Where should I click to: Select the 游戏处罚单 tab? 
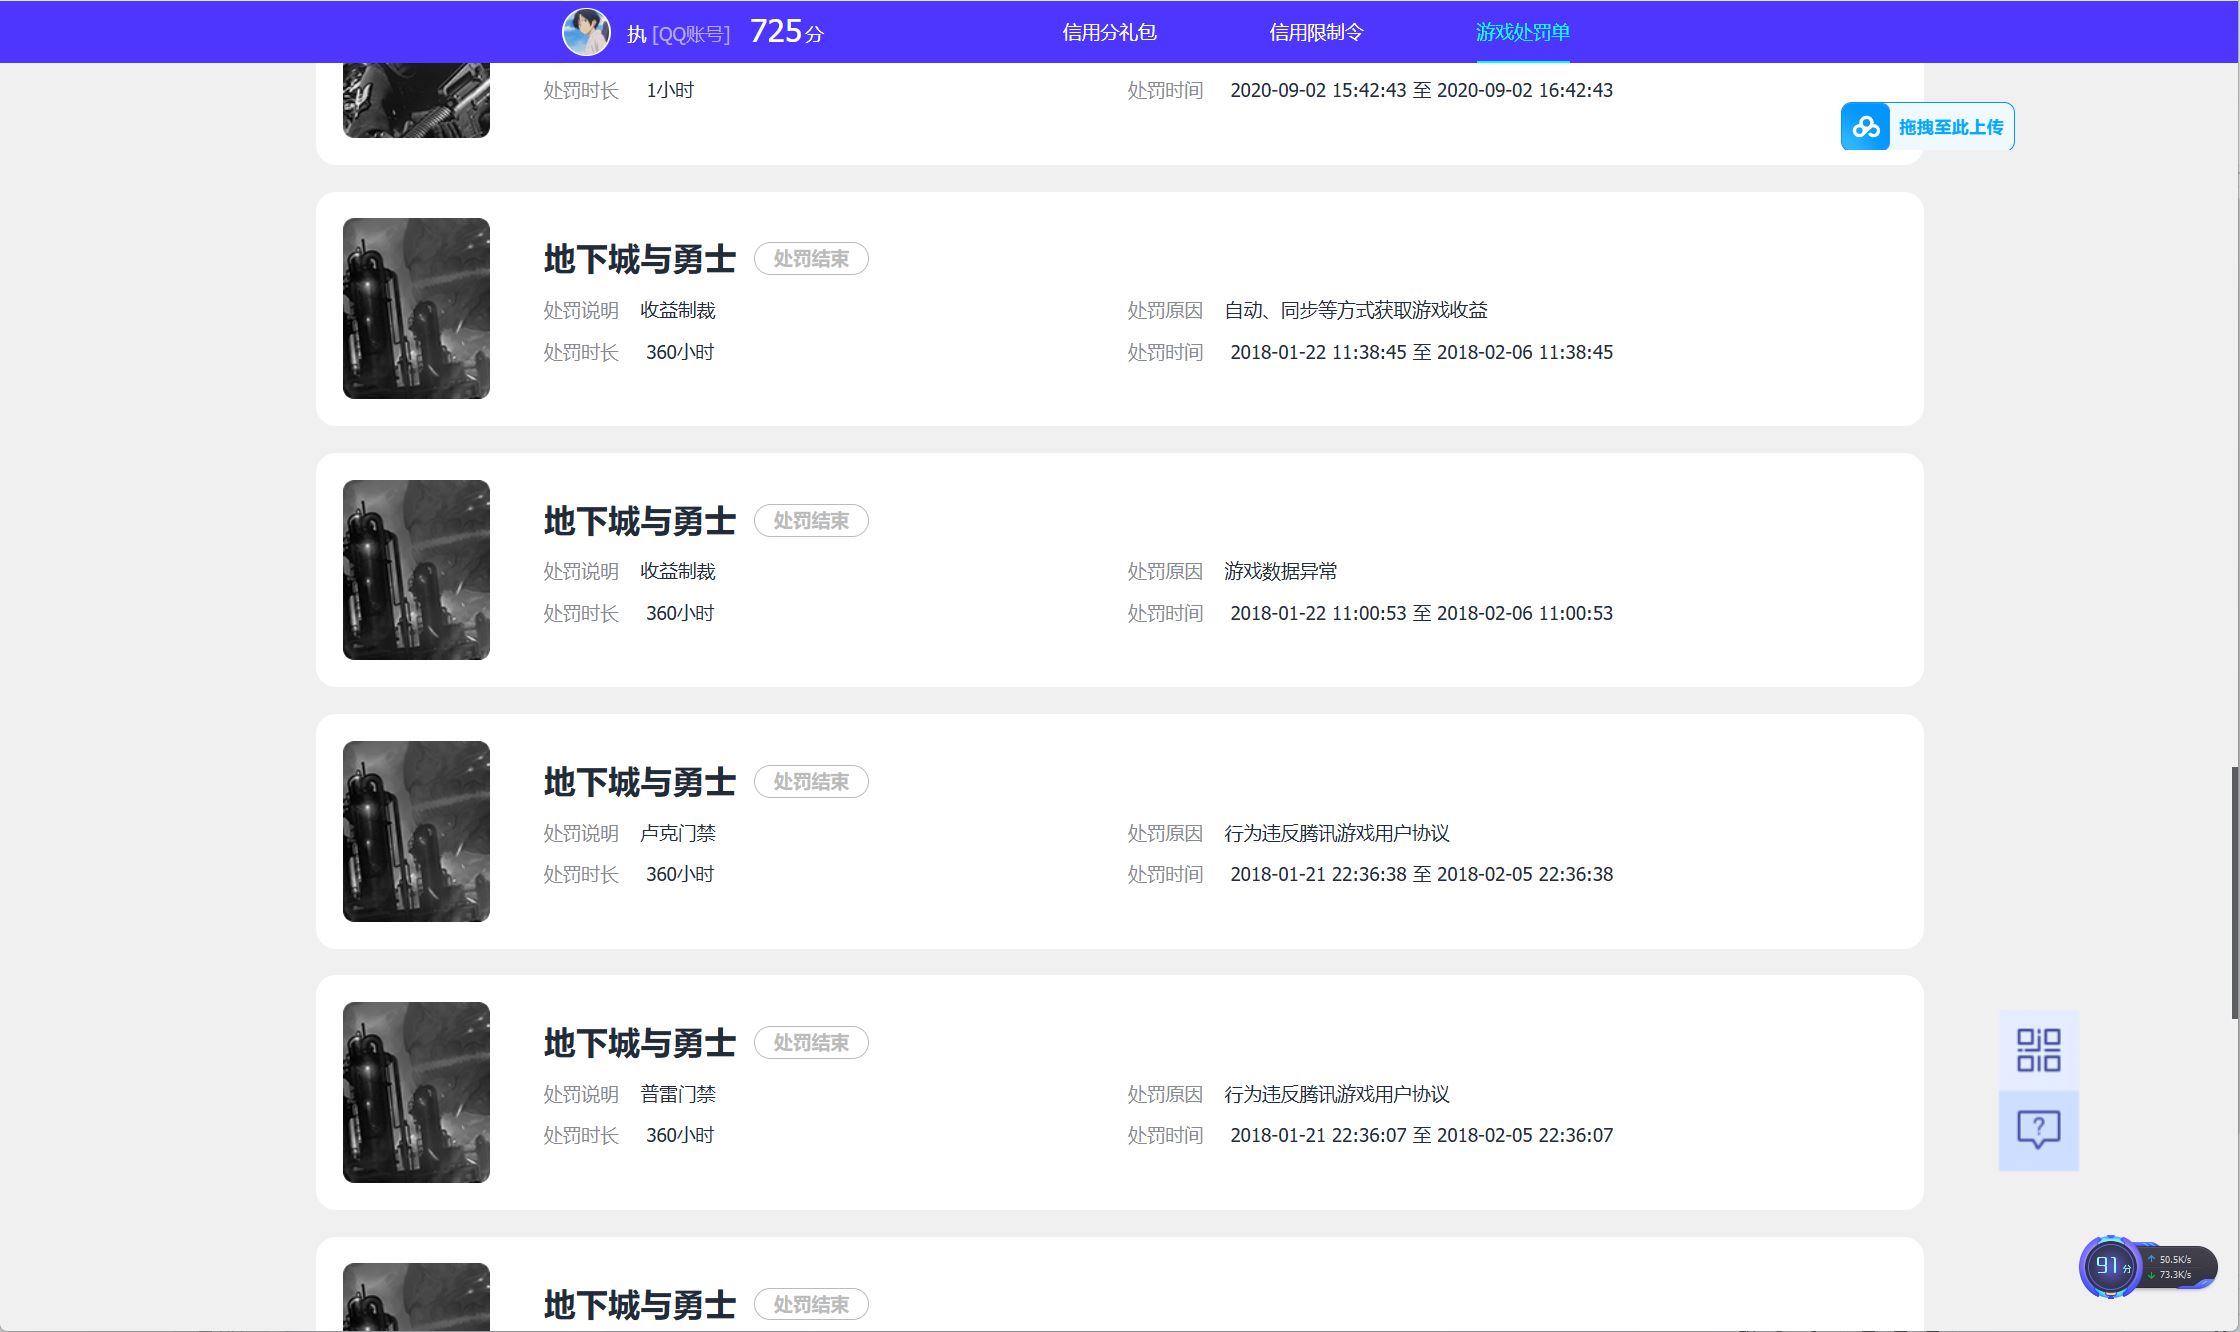[x=1522, y=32]
